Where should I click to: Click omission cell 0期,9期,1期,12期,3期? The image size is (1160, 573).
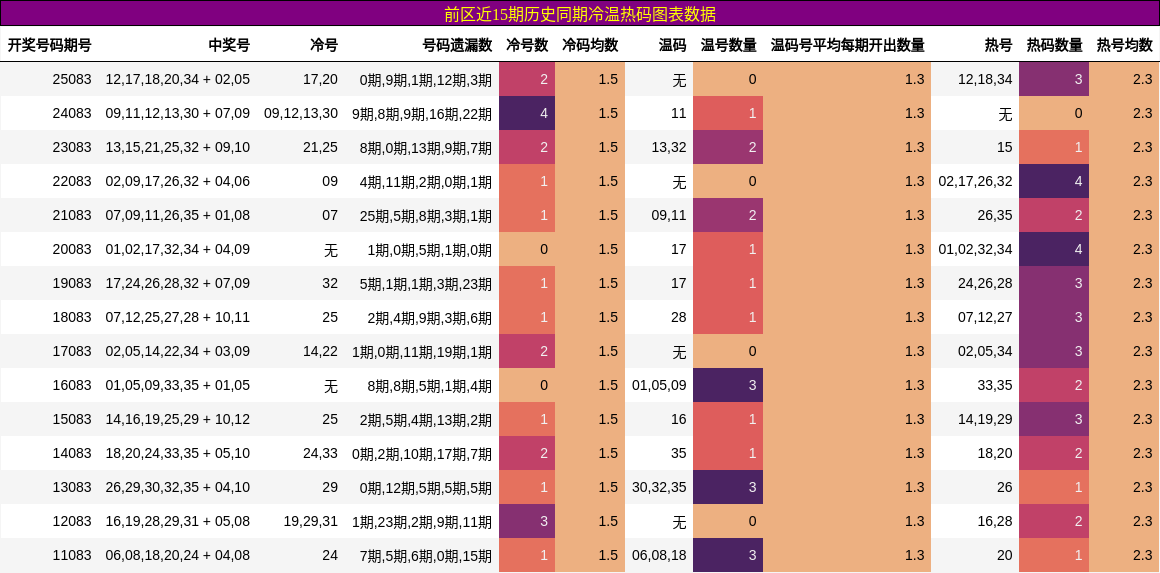pyautogui.click(x=425, y=79)
